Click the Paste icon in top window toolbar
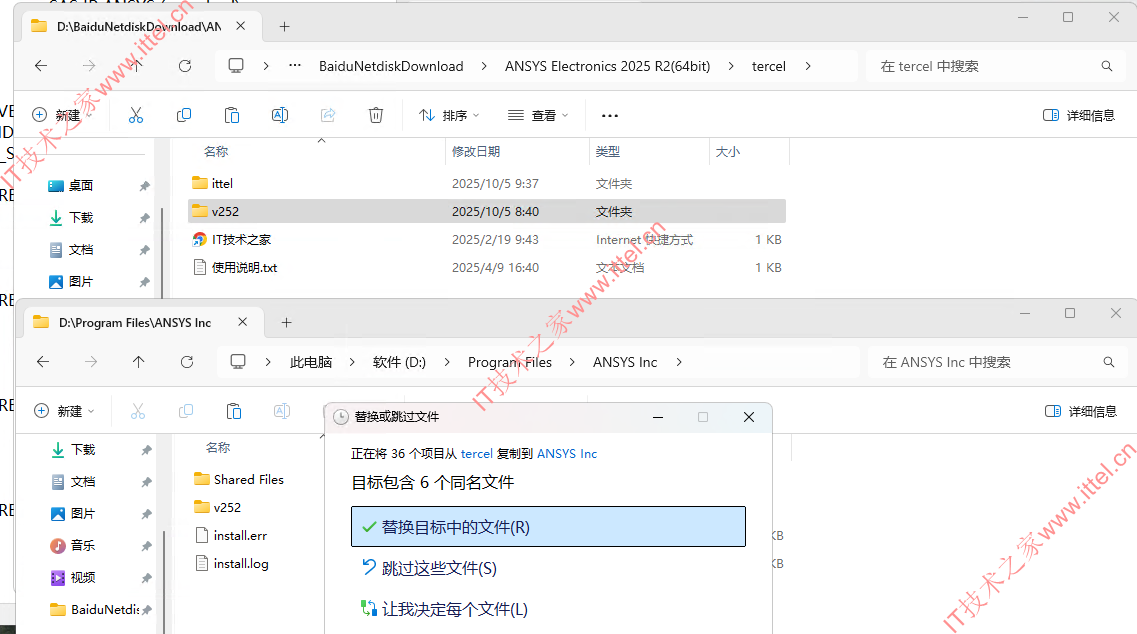The width and height of the screenshot is (1137, 634). (232, 115)
